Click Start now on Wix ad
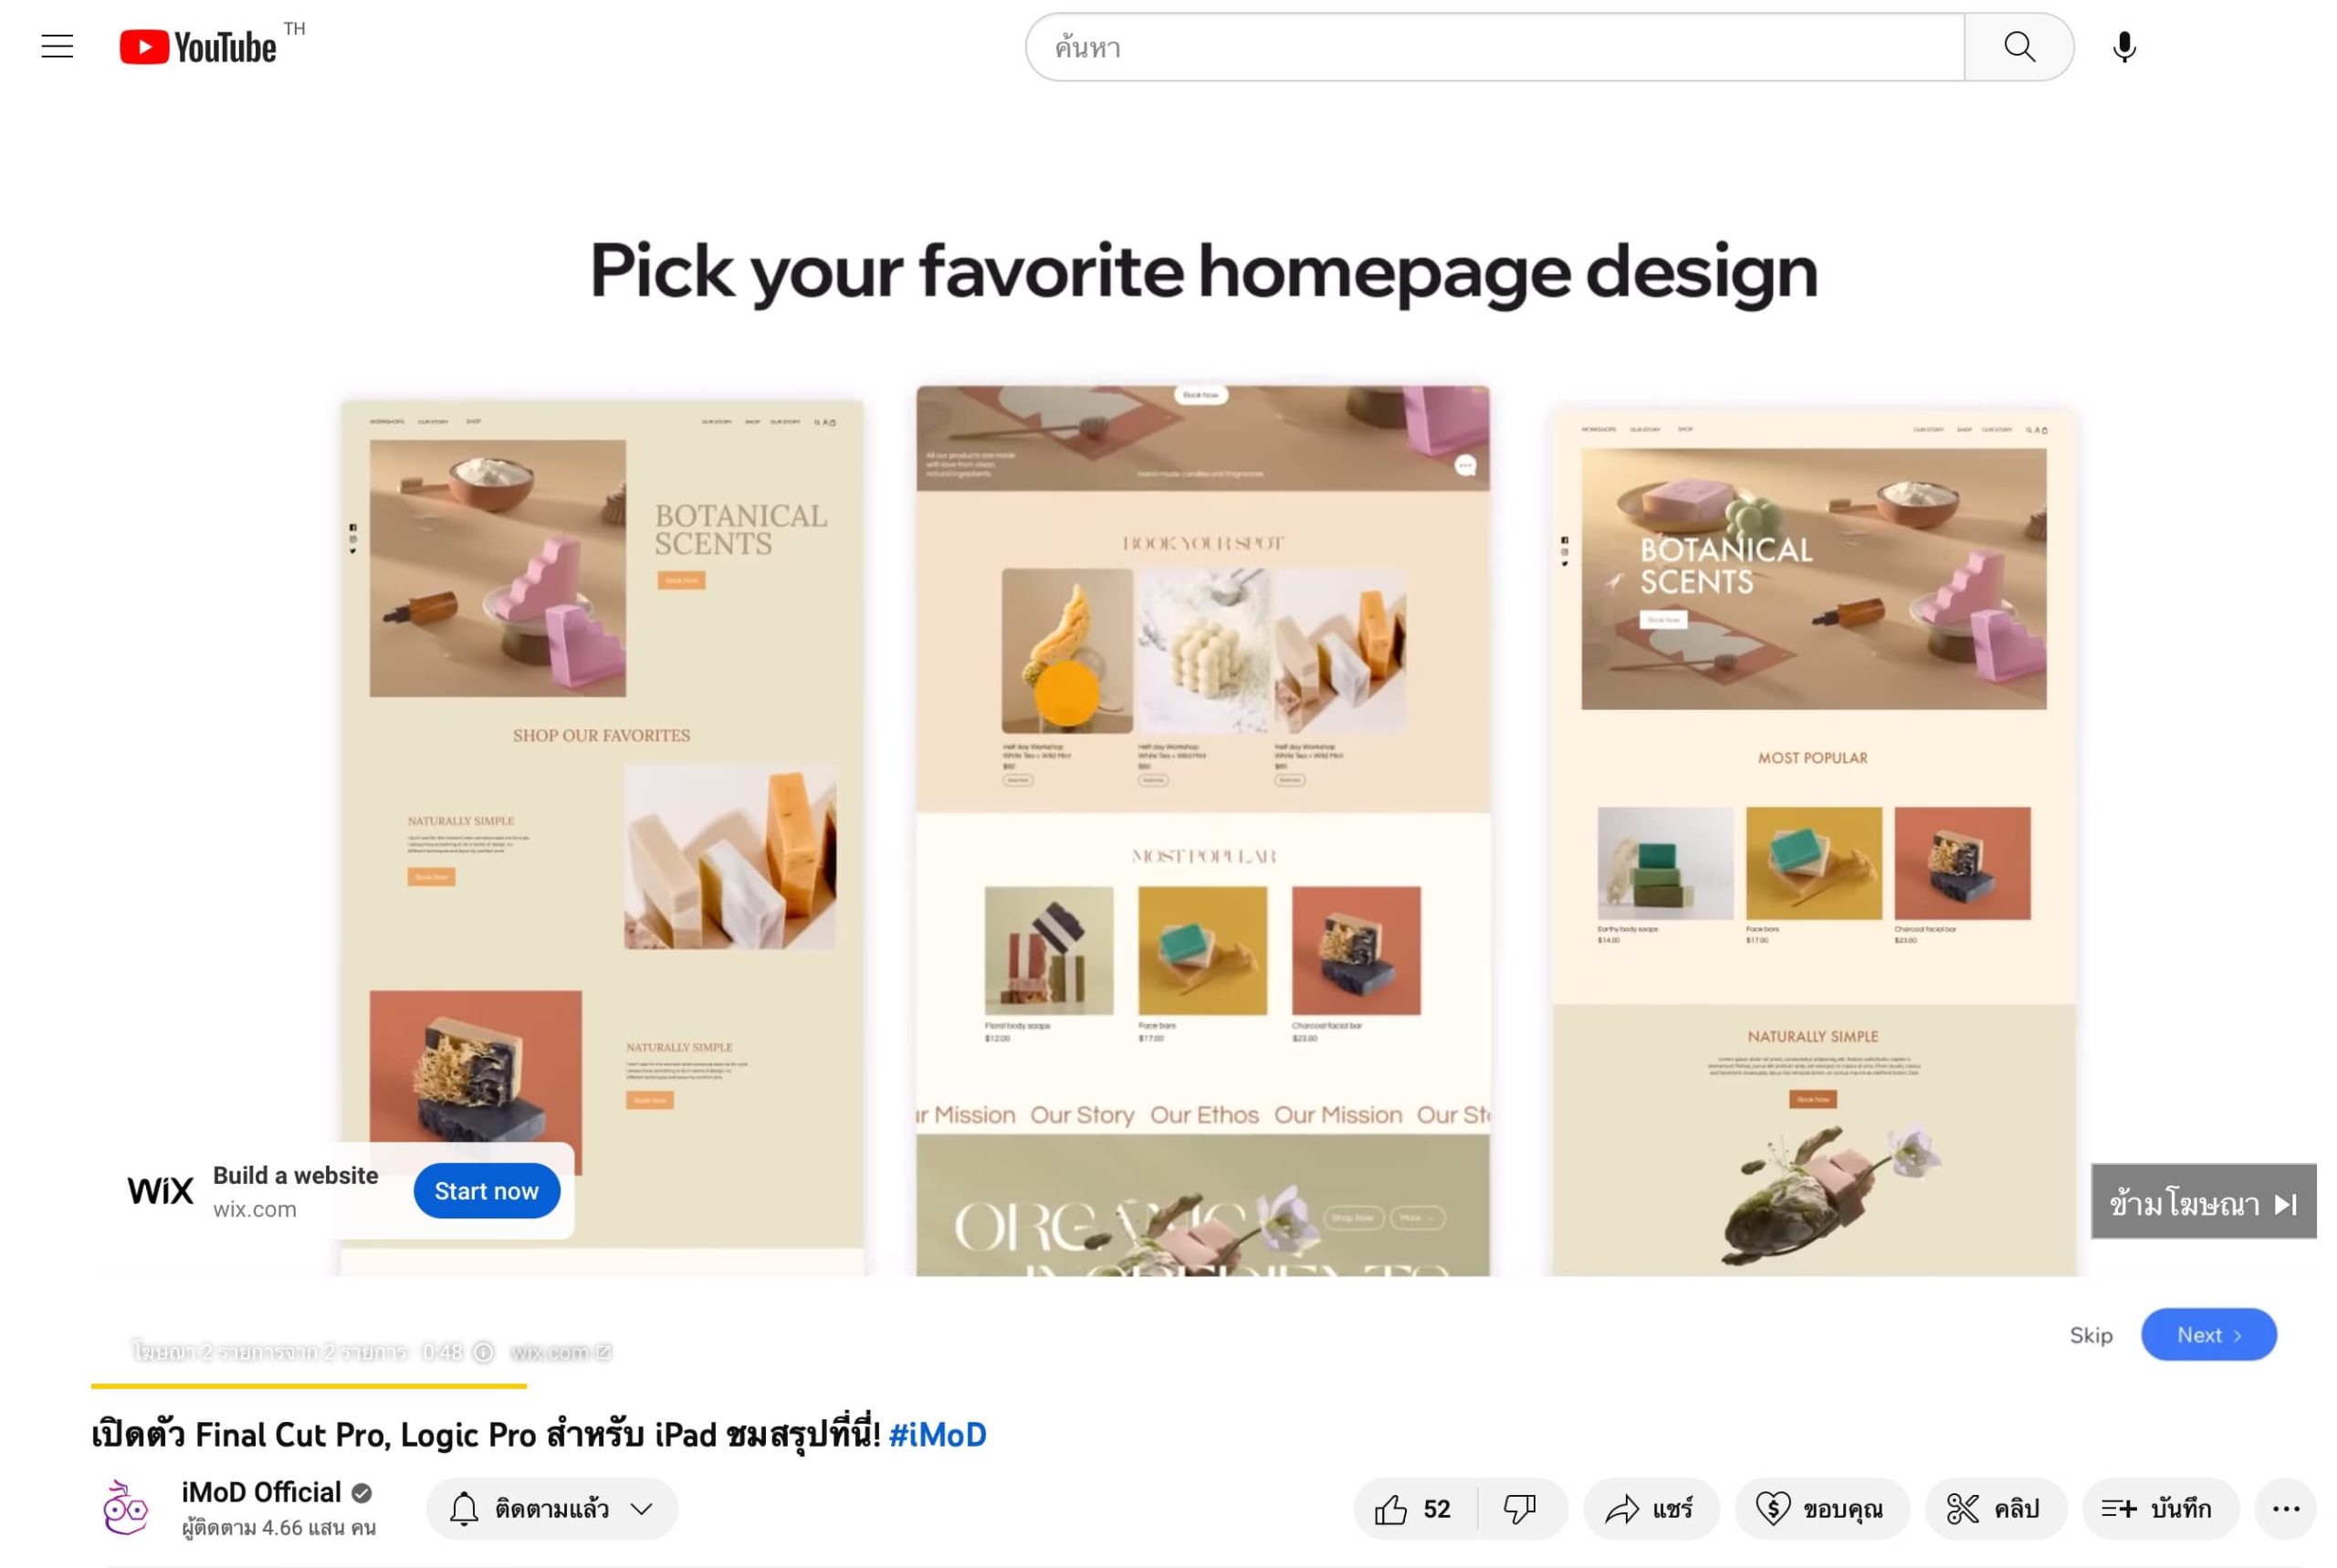The image size is (2337, 1568). point(486,1191)
